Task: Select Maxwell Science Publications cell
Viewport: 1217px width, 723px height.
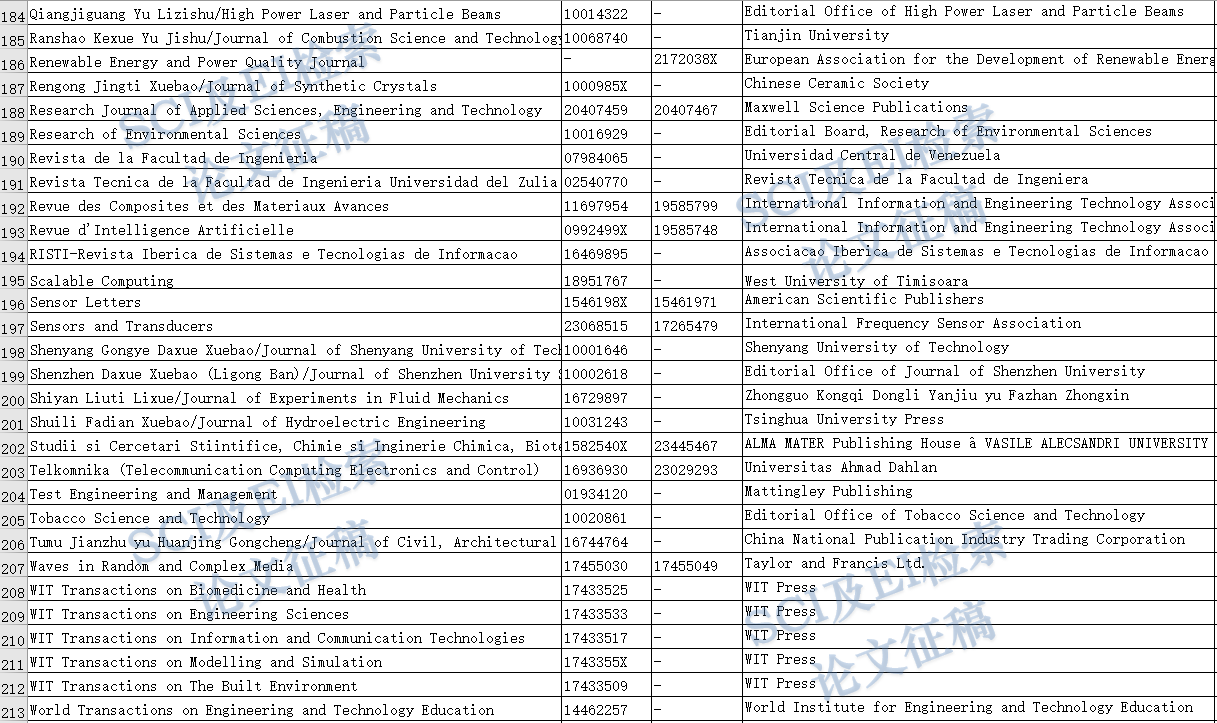Action: pyautogui.click(x=855, y=108)
